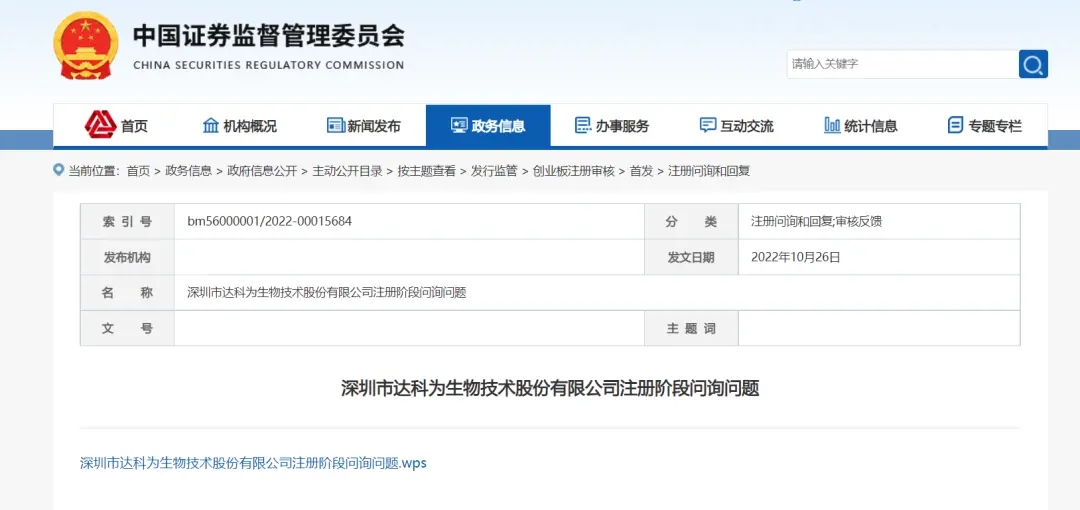The image size is (1080, 510).
Task: Click the newspaper icon beside 新闻发布
Action: pyautogui.click(x=335, y=125)
